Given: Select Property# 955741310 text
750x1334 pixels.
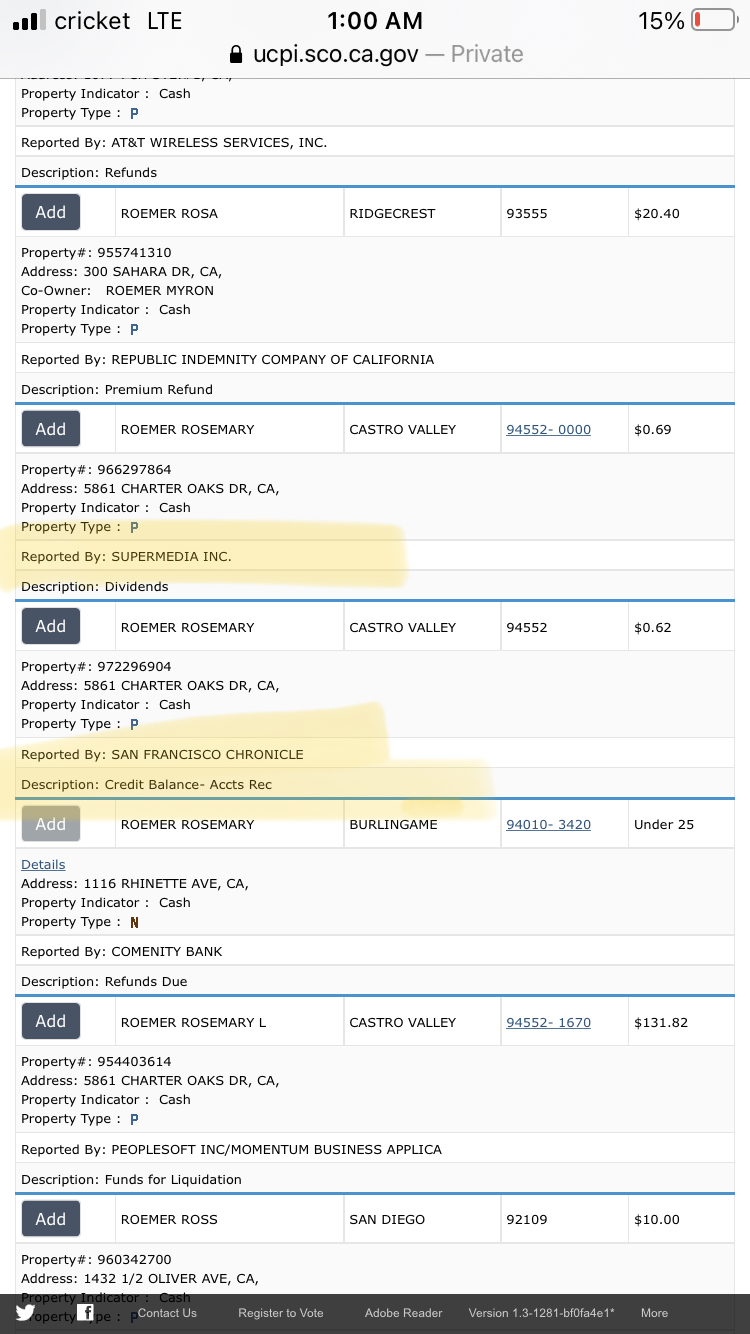Looking at the screenshot, I should click(x=96, y=253).
